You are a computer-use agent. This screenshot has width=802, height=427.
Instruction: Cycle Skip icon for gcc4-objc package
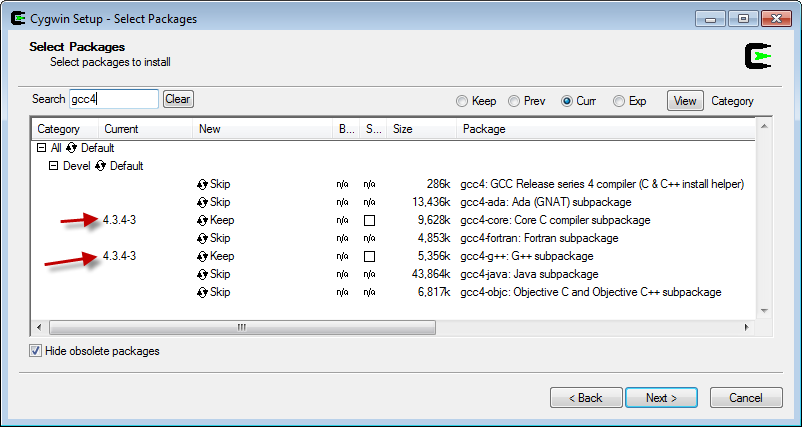pos(203,293)
